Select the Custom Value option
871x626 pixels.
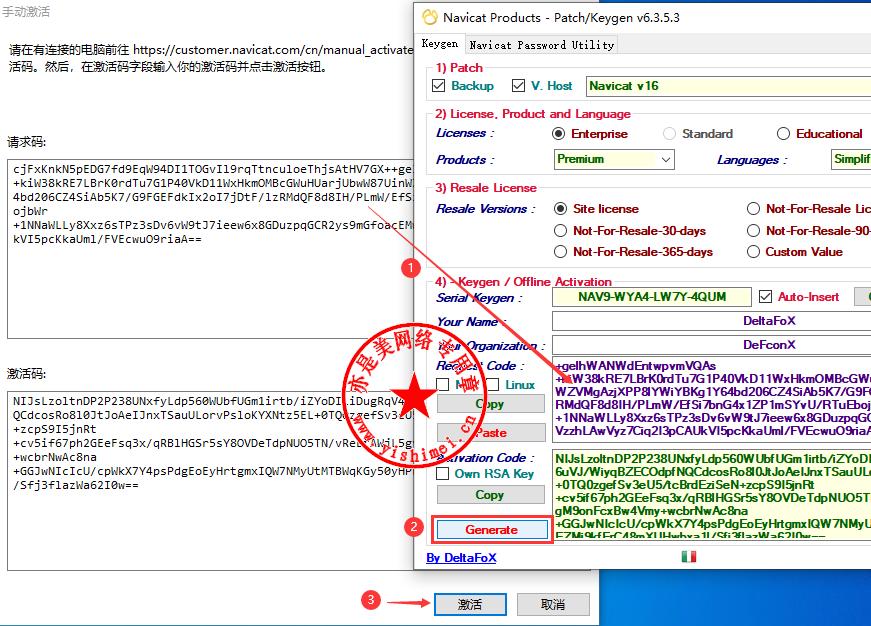point(753,252)
